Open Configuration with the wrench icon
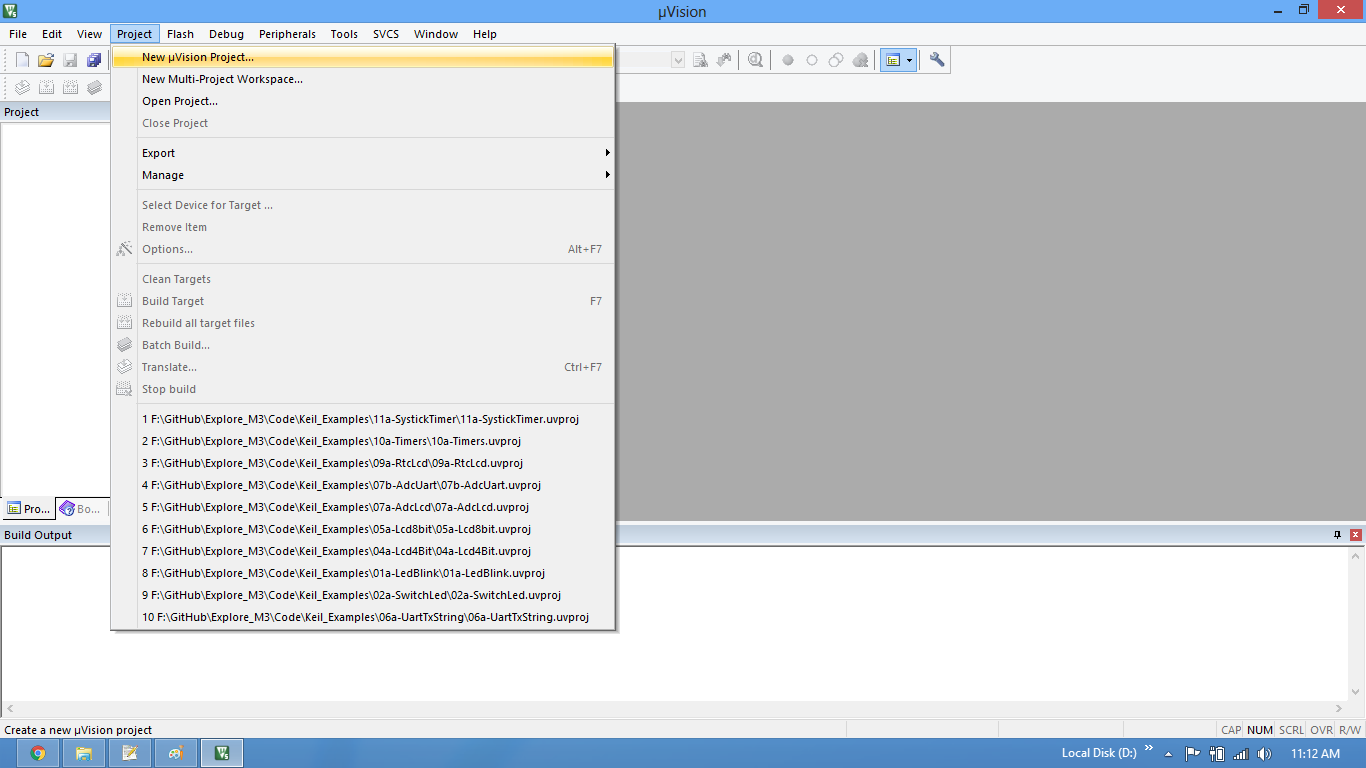Viewport: 1366px width, 768px height. point(937,60)
